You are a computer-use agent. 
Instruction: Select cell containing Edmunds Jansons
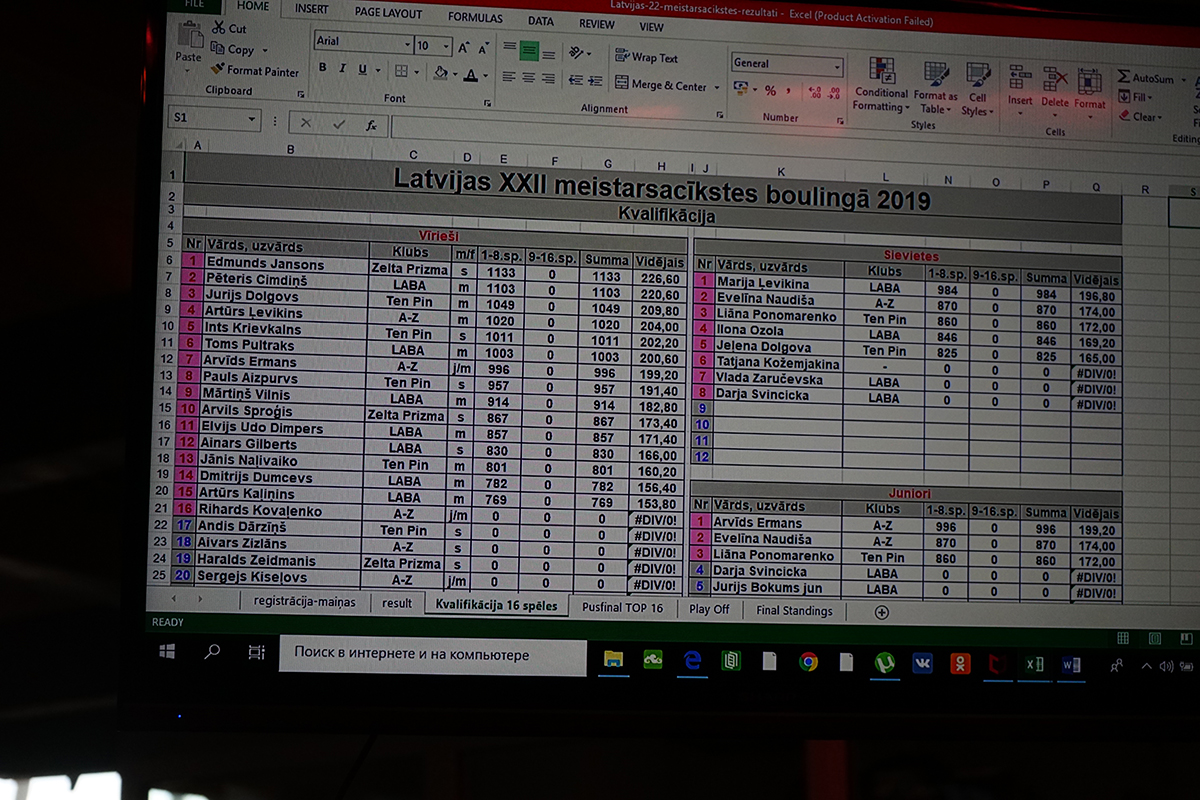(284, 264)
